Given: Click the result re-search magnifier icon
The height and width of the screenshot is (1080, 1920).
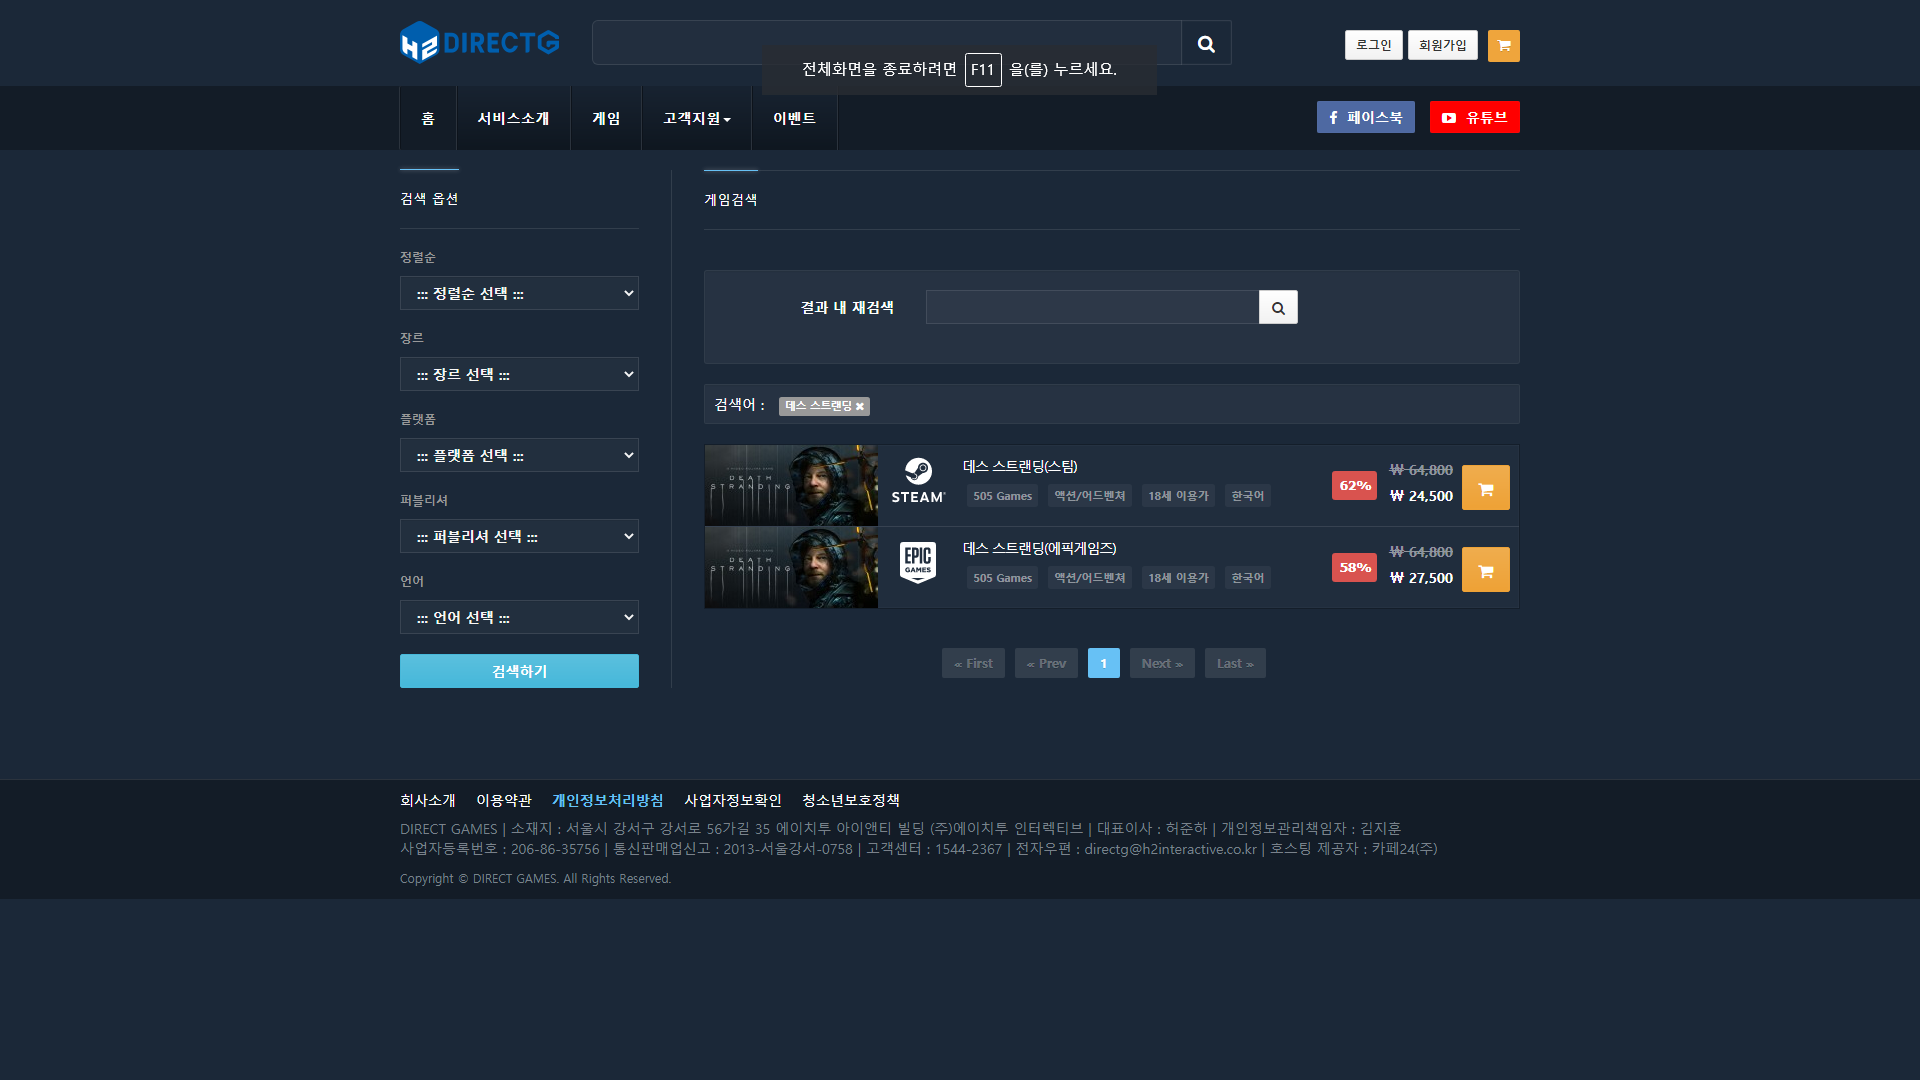Looking at the screenshot, I should point(1278,308).
